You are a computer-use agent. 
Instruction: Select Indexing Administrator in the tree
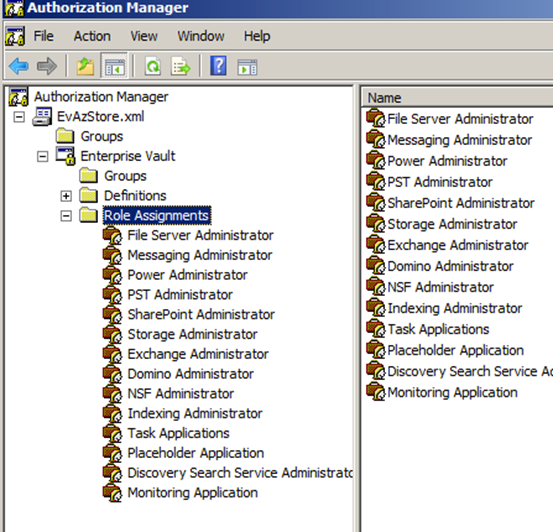click(x=195, y=413)
